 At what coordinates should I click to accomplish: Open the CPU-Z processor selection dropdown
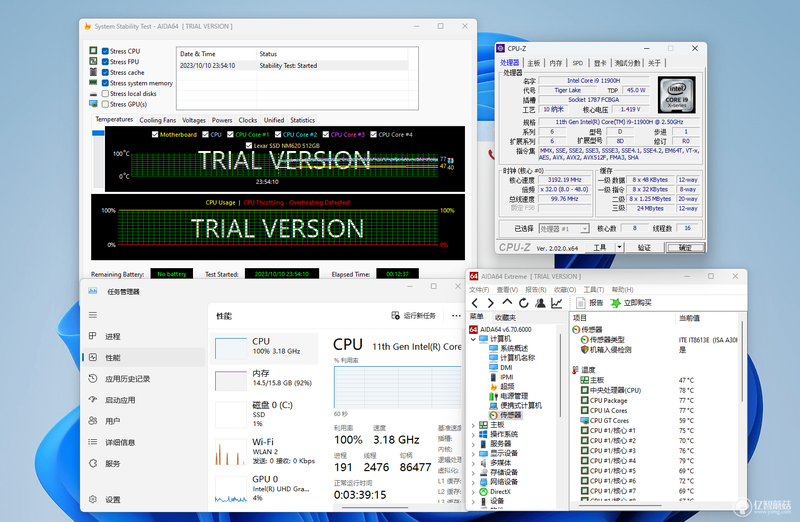click(564, 229)
